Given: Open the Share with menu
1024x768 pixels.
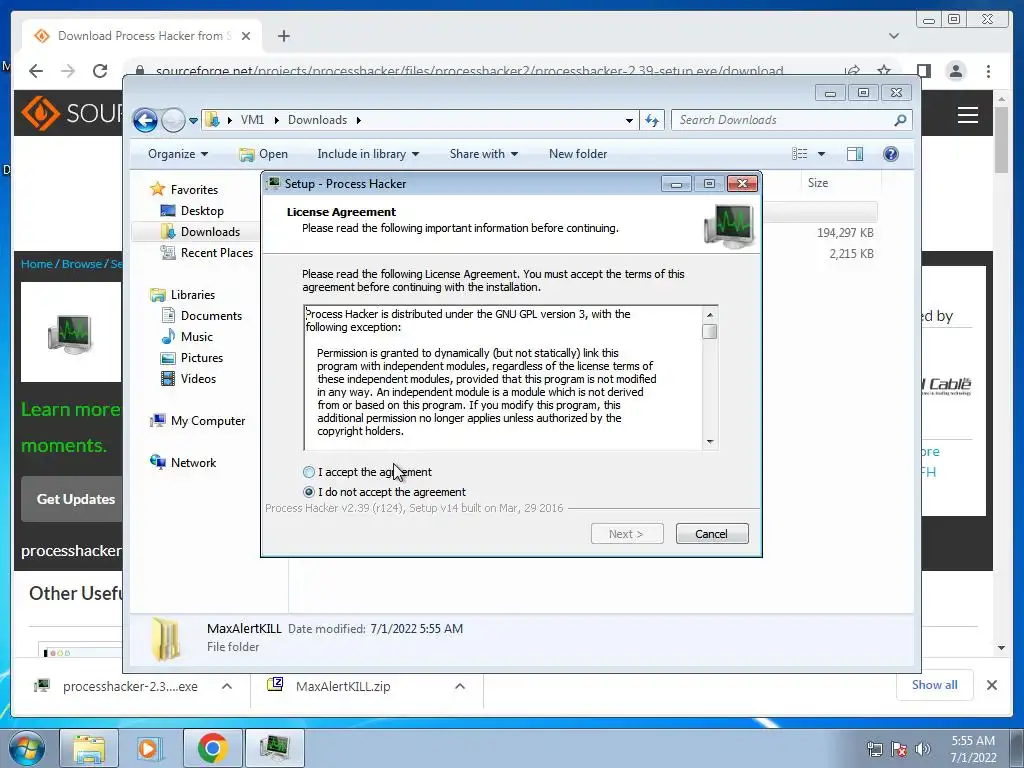Looking at the screenshot, I should pyautogui.click(x=483, y=154).
